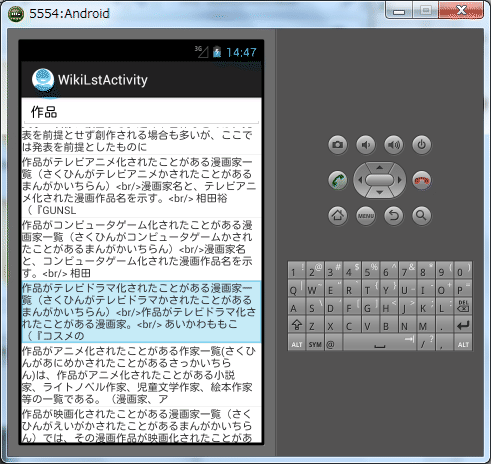This screenshot has height=464, width=491.
Task: Click the WikiLstActivity app icon
Action: [43, 80]
